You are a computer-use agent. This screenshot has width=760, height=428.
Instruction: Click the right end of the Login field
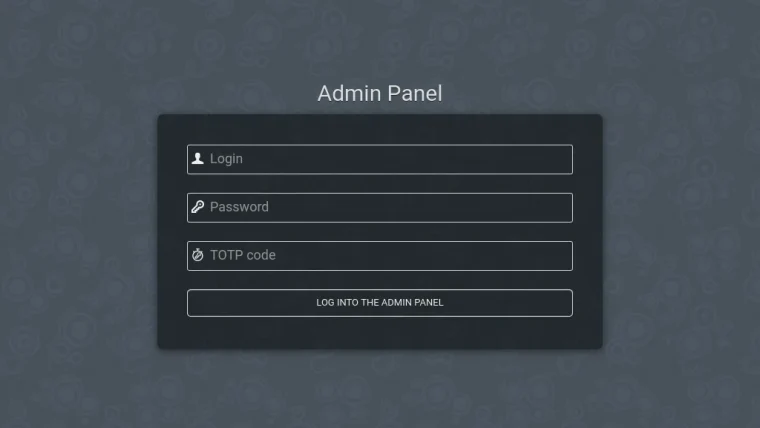[560, 159]
